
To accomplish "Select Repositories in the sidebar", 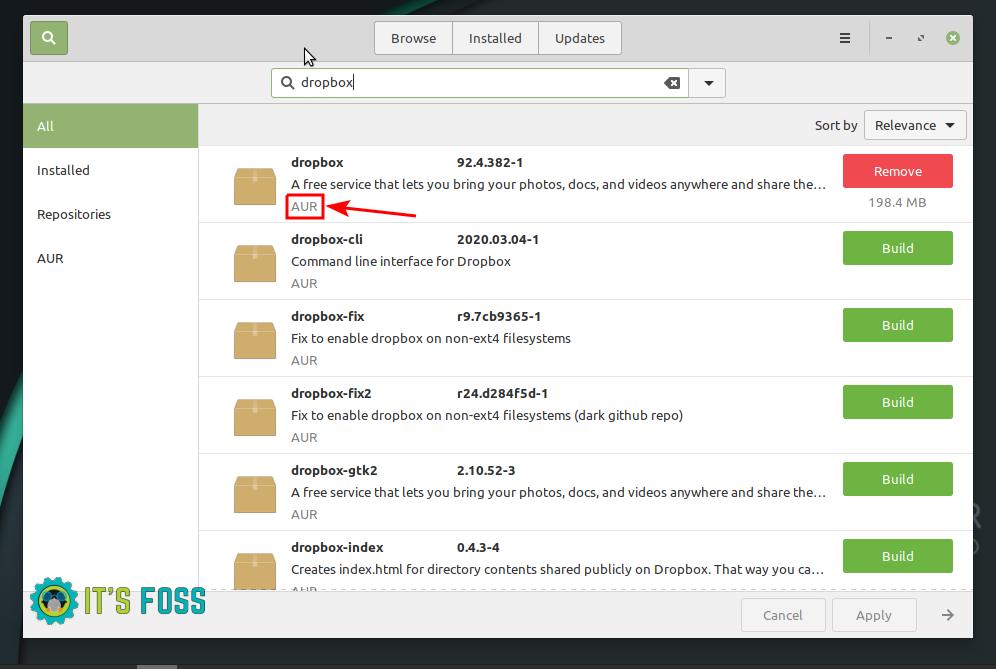I will click(x=74, y=214).
